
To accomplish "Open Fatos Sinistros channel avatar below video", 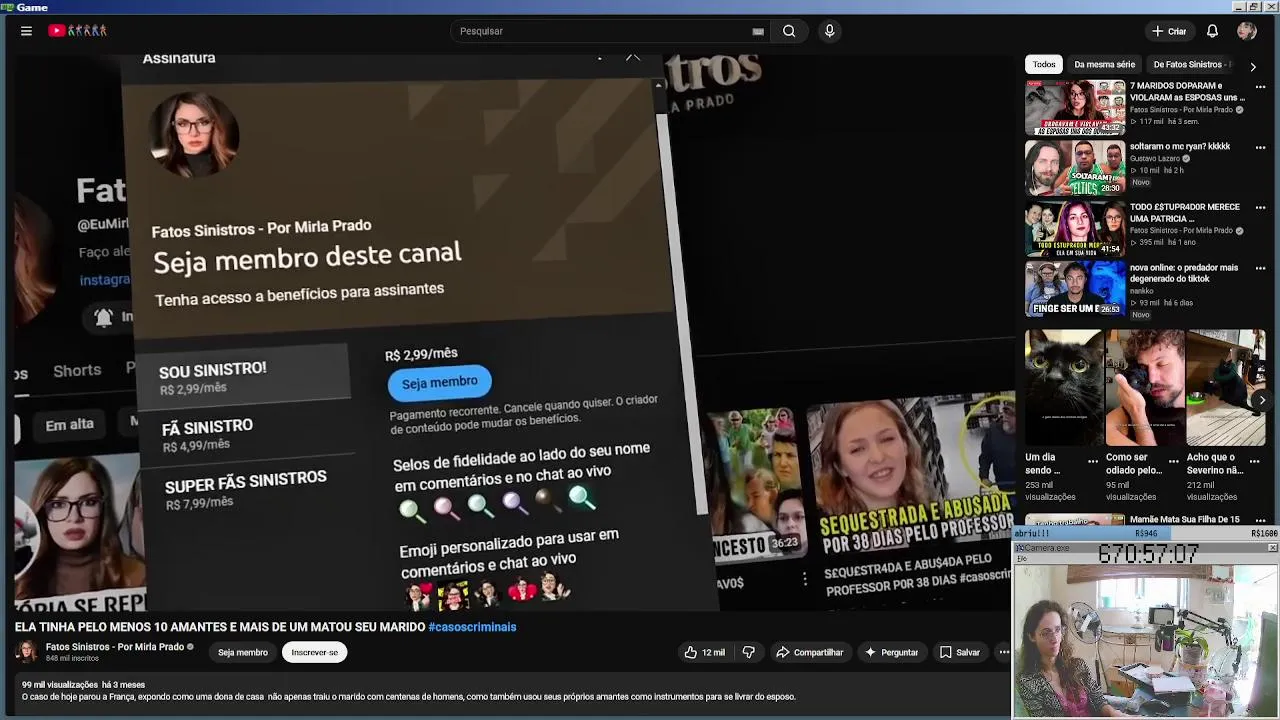I will [27, 652].
